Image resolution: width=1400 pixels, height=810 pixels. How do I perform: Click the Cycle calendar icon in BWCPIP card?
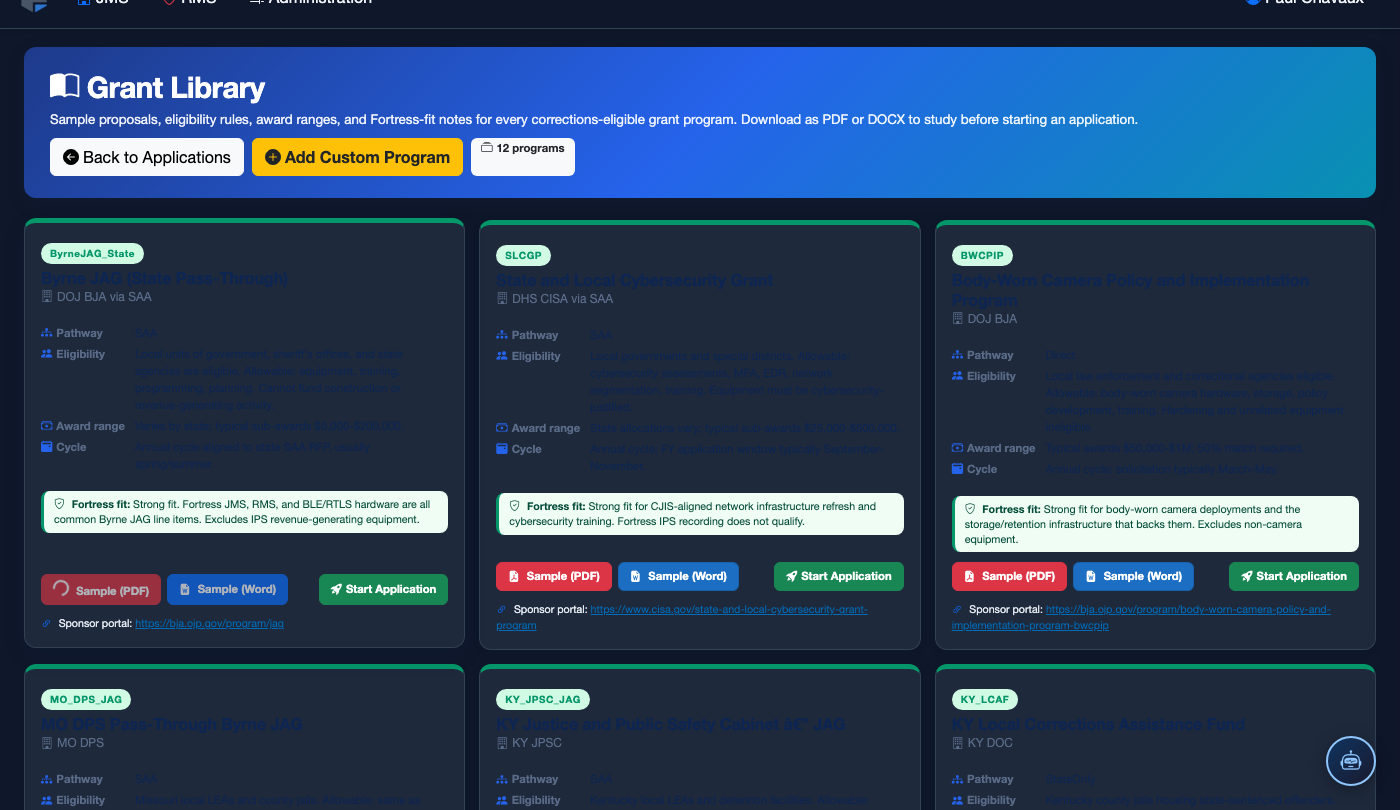tap(957, 469)
